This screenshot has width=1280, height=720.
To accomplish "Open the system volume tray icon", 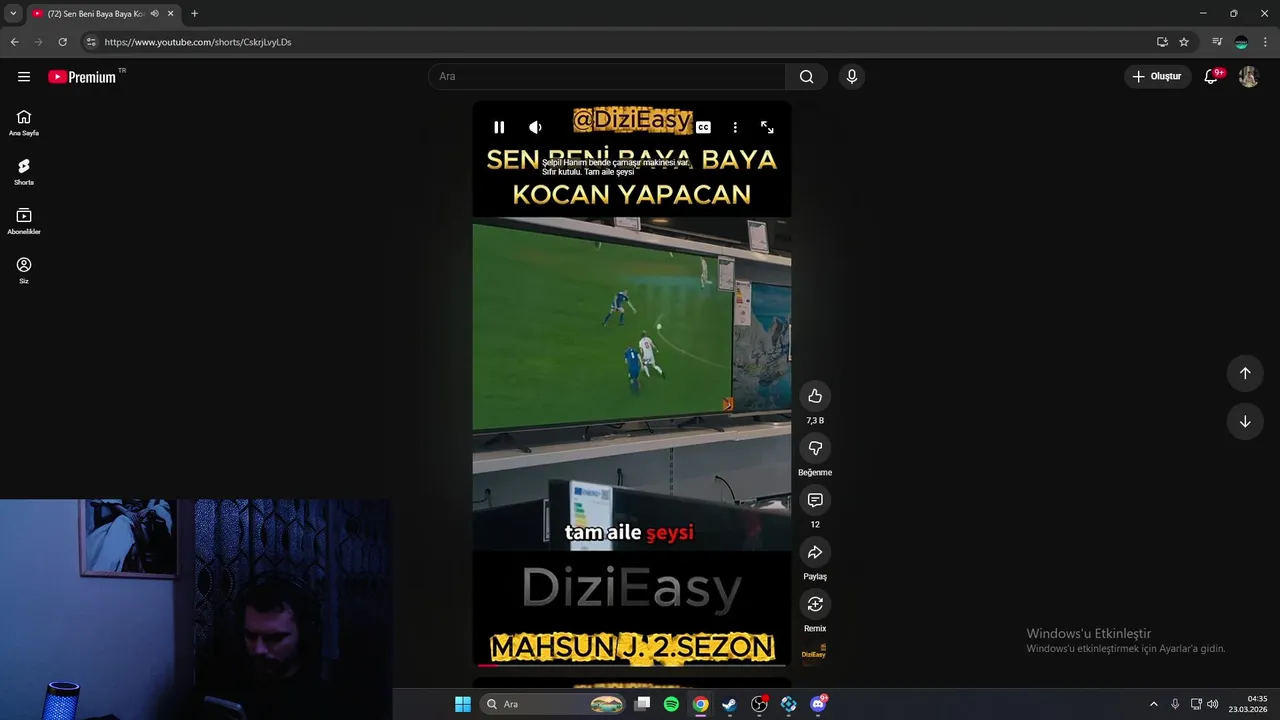I will pyautogui.click(x=1213, y=704).
